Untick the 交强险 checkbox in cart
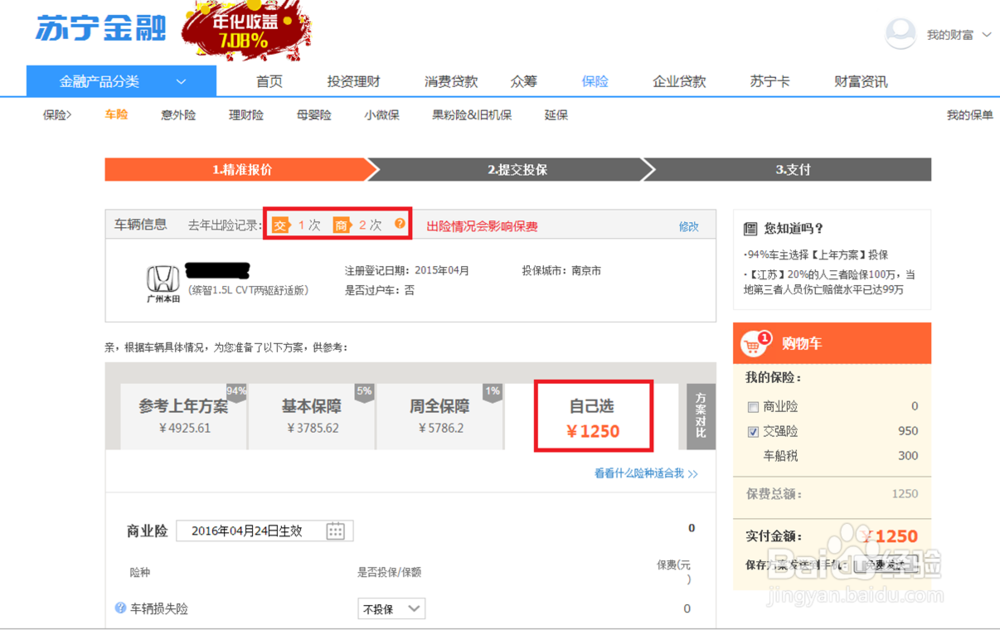 click(x=753, y=432)
